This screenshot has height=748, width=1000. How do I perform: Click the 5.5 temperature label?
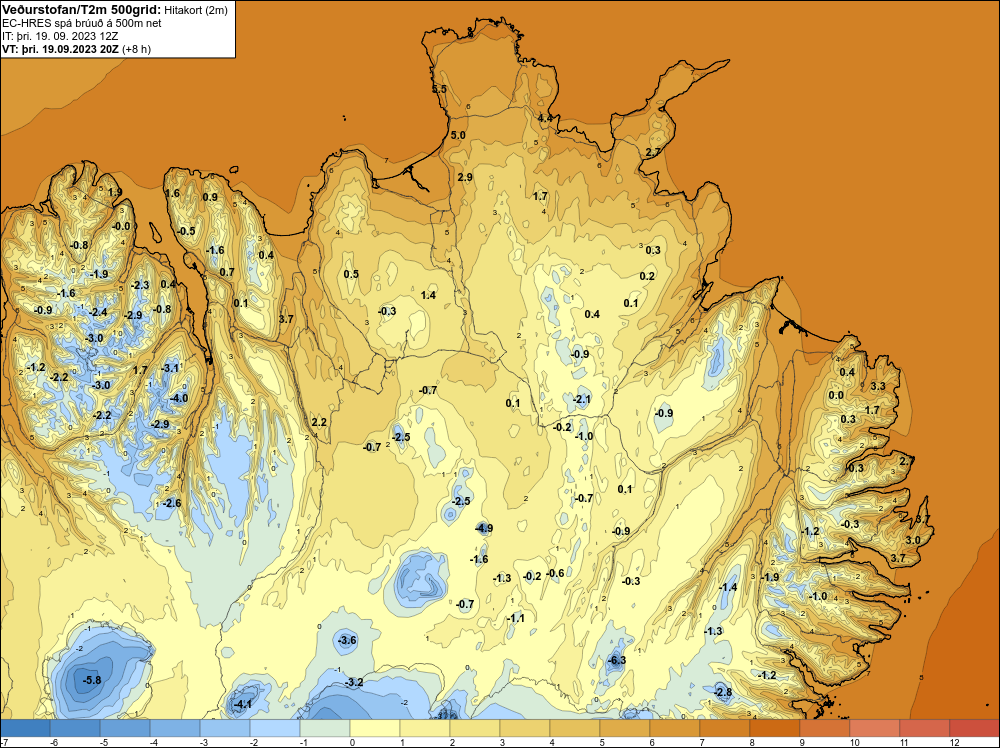(x=439, y=89)
